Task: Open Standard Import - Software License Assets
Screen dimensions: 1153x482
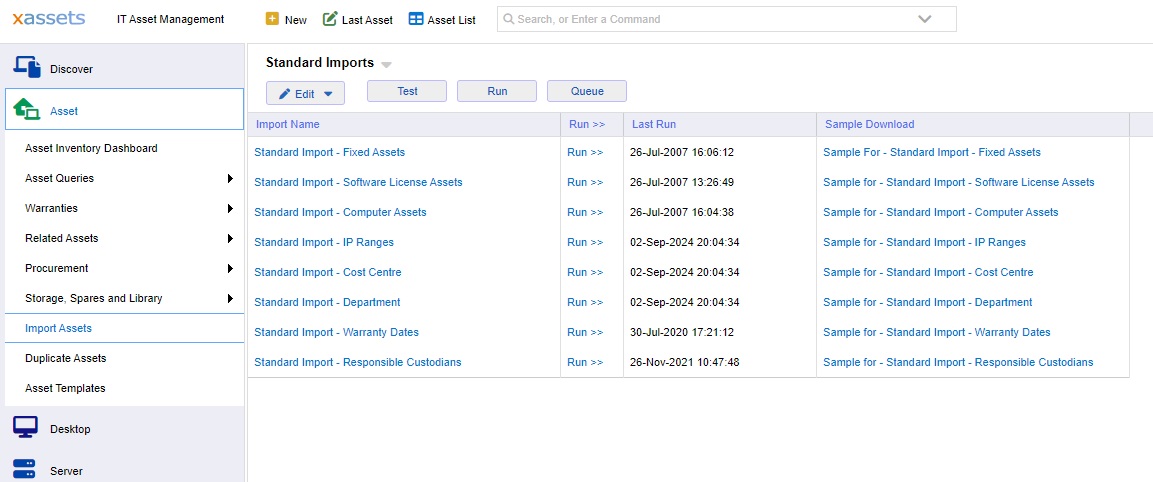Action: 358,182
